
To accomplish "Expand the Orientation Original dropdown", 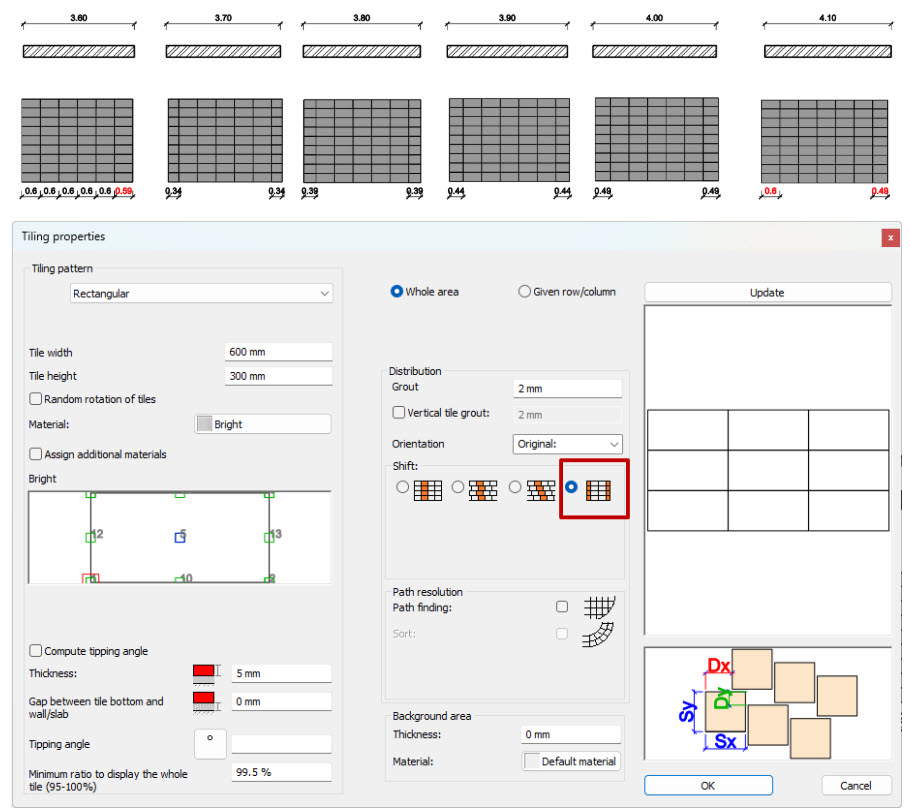I will coord(567,444).
